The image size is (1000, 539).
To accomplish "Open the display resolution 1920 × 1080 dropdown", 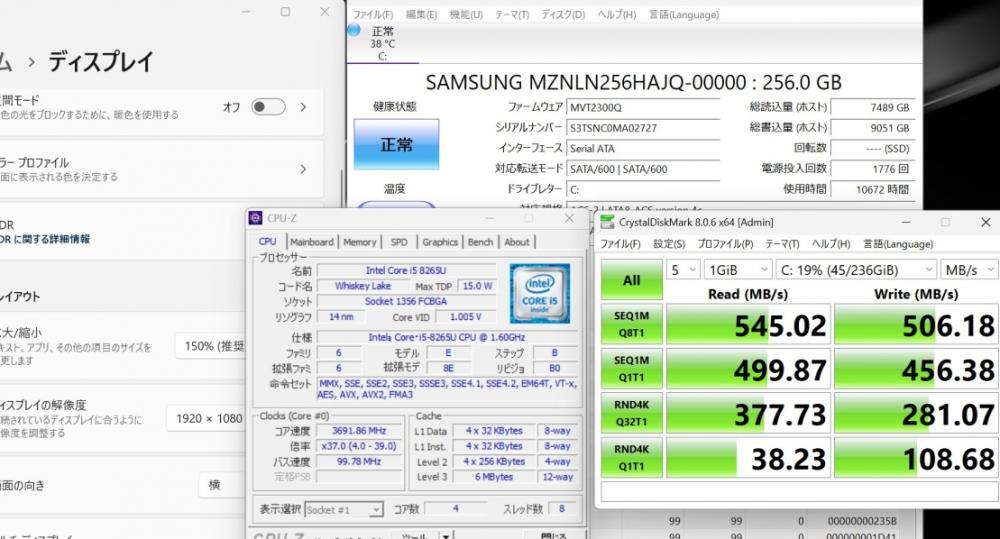I will [x=207, y=418].
